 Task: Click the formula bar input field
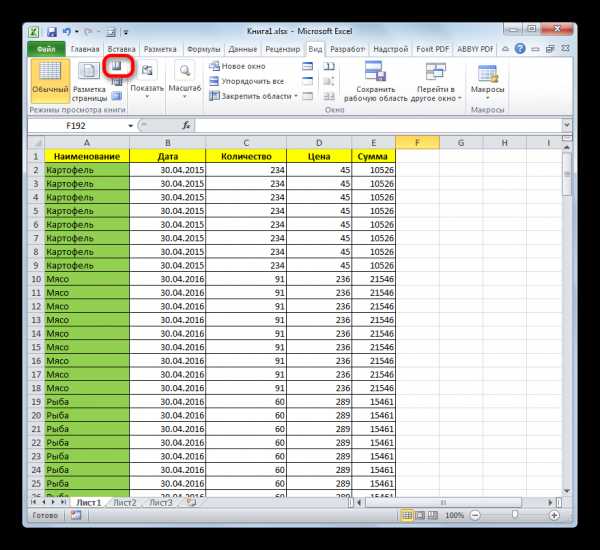[x=378, y=126]
